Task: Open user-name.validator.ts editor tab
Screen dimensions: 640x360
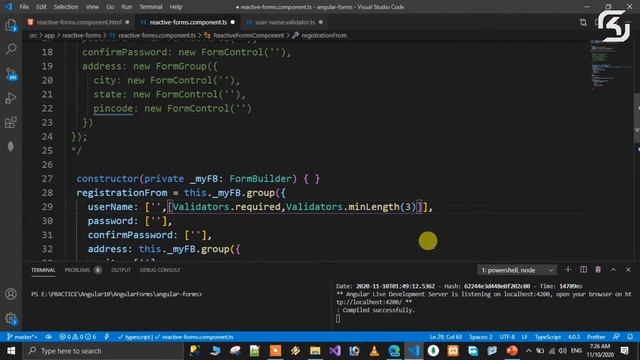Action: [284, 22]
